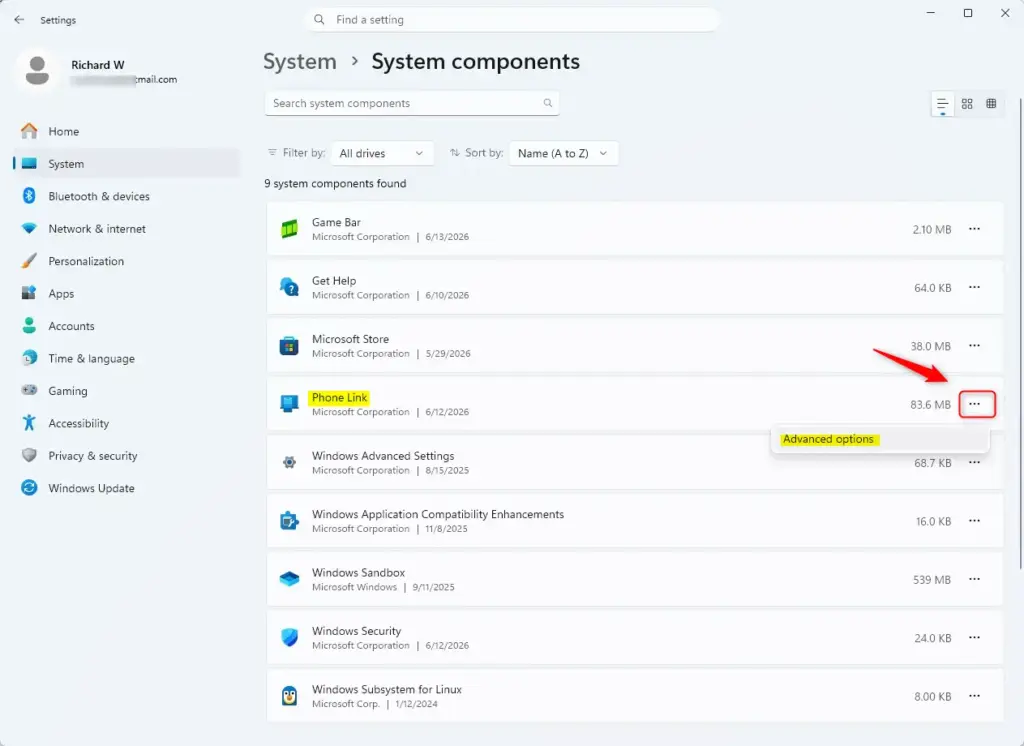Click the Windows Application Compatibility Enhancements icon
The width and height of the screenshot is (1024, 746).
tap(289, 521)
